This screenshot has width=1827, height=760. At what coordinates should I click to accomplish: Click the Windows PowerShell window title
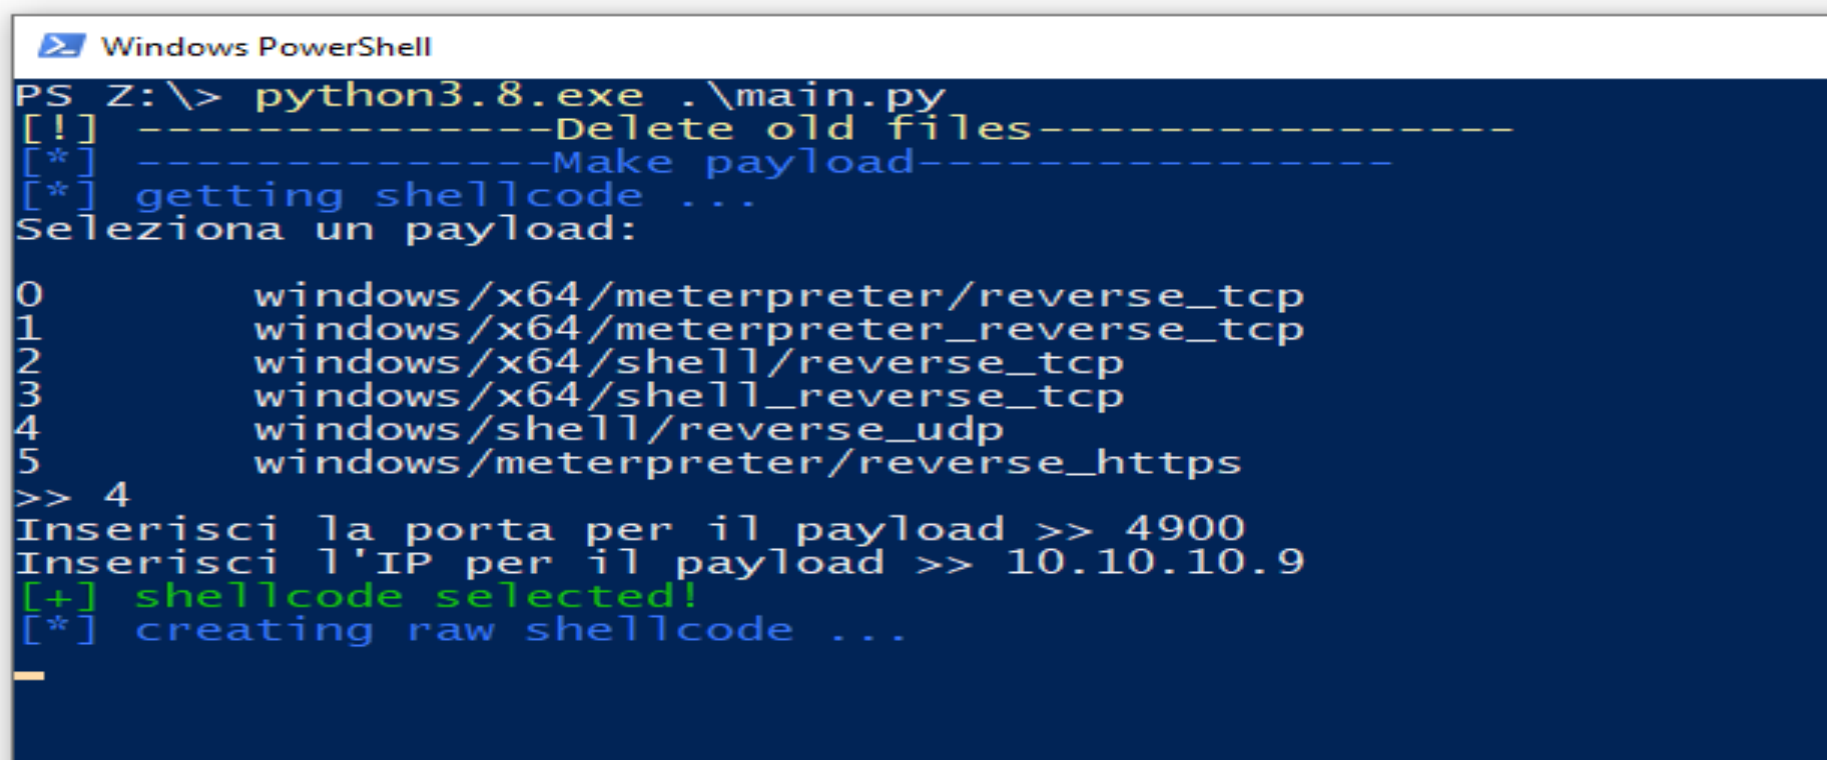[266, 47]
